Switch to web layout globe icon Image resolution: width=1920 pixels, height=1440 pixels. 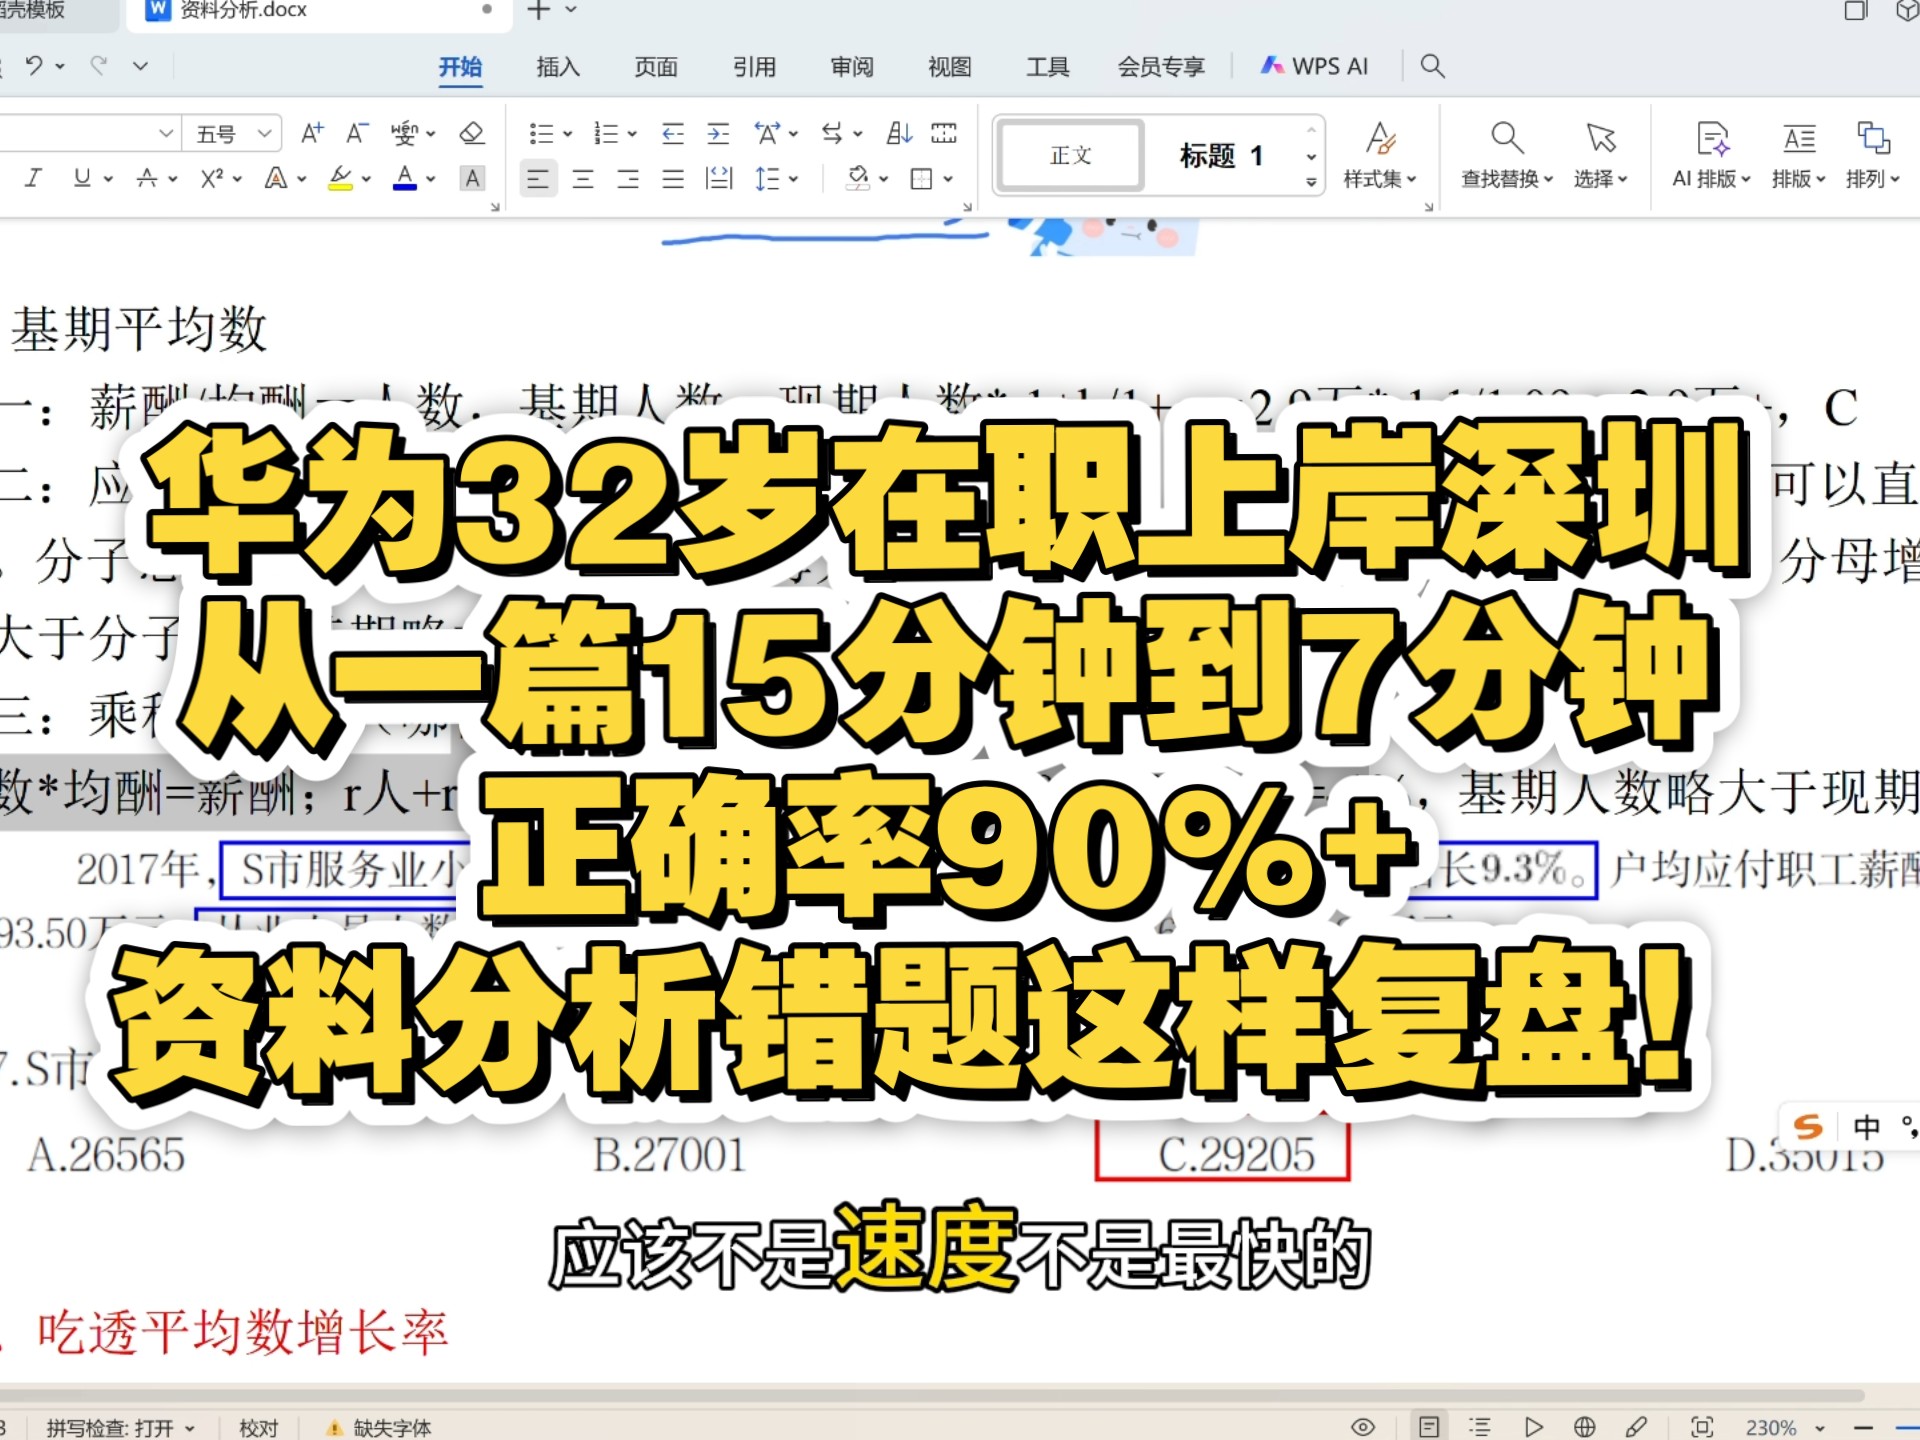(1584, 1427)
